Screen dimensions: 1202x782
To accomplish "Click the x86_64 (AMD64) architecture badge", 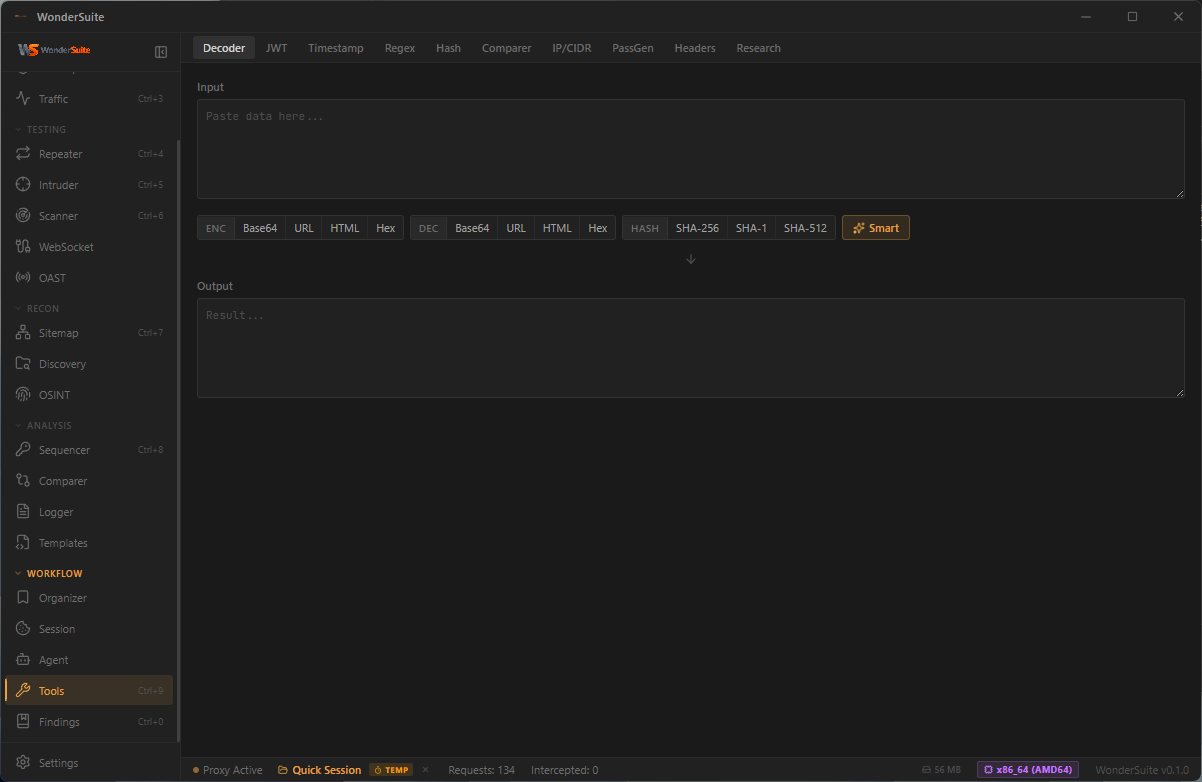I will click(x=1028, y=770).
